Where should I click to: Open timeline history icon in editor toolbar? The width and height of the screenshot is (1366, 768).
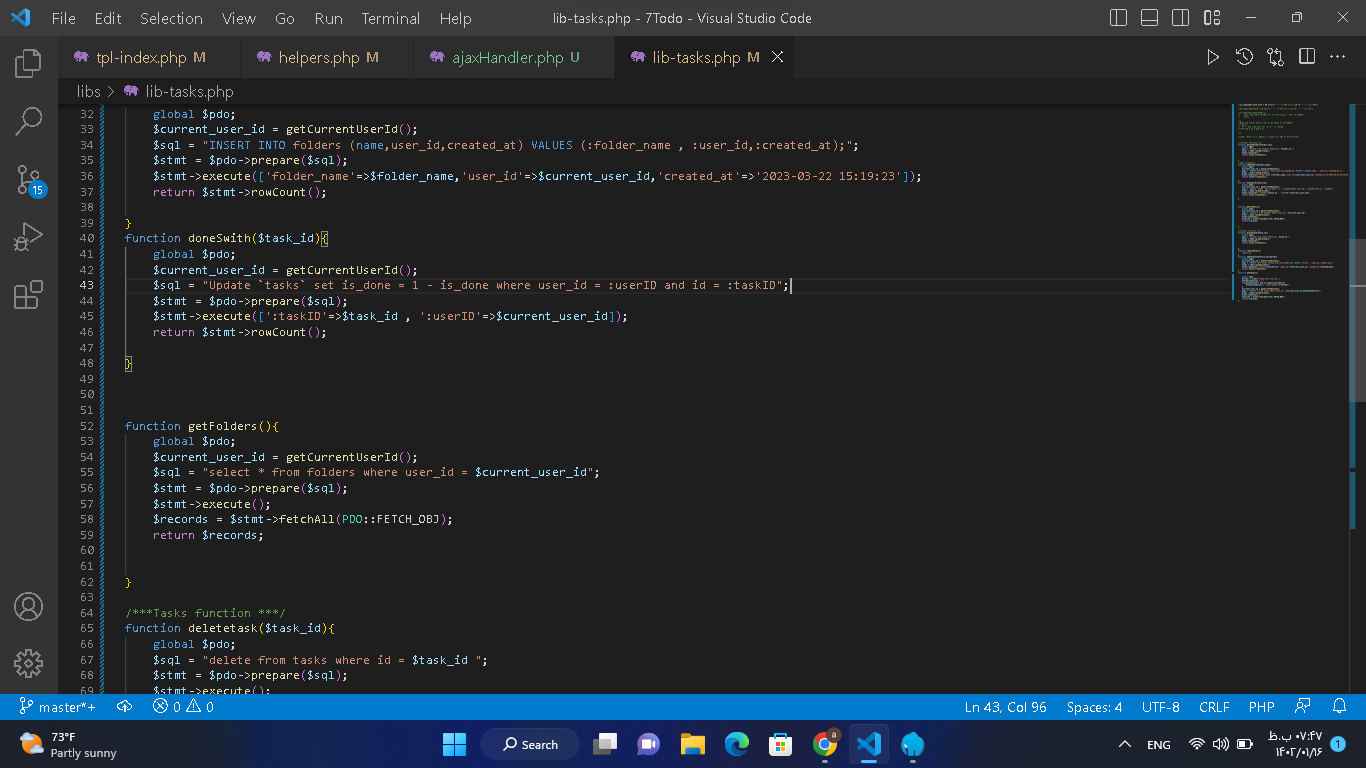pos(1244,58)
